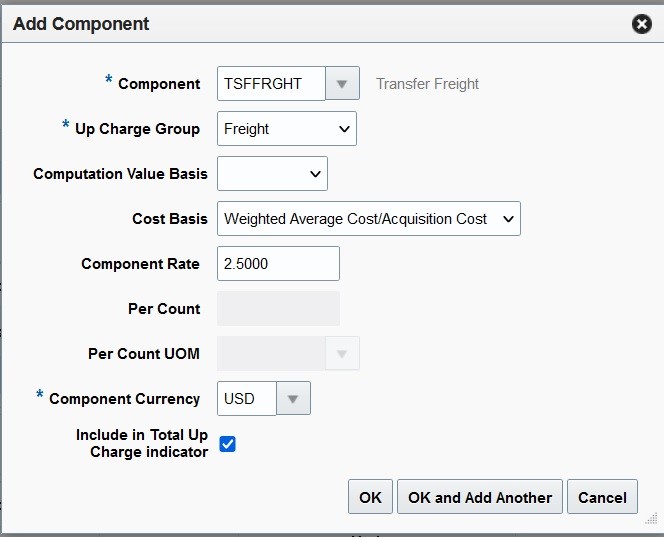The width and height of the screenshot is (664, 540).
Task: Click the Include in Total Up Charge label
Action: coord(142,443)
